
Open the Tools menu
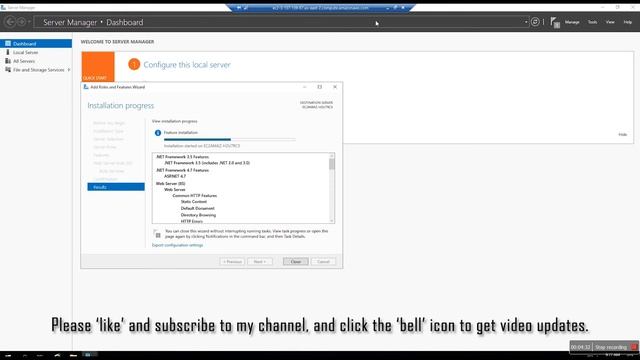tap(592, 22)
